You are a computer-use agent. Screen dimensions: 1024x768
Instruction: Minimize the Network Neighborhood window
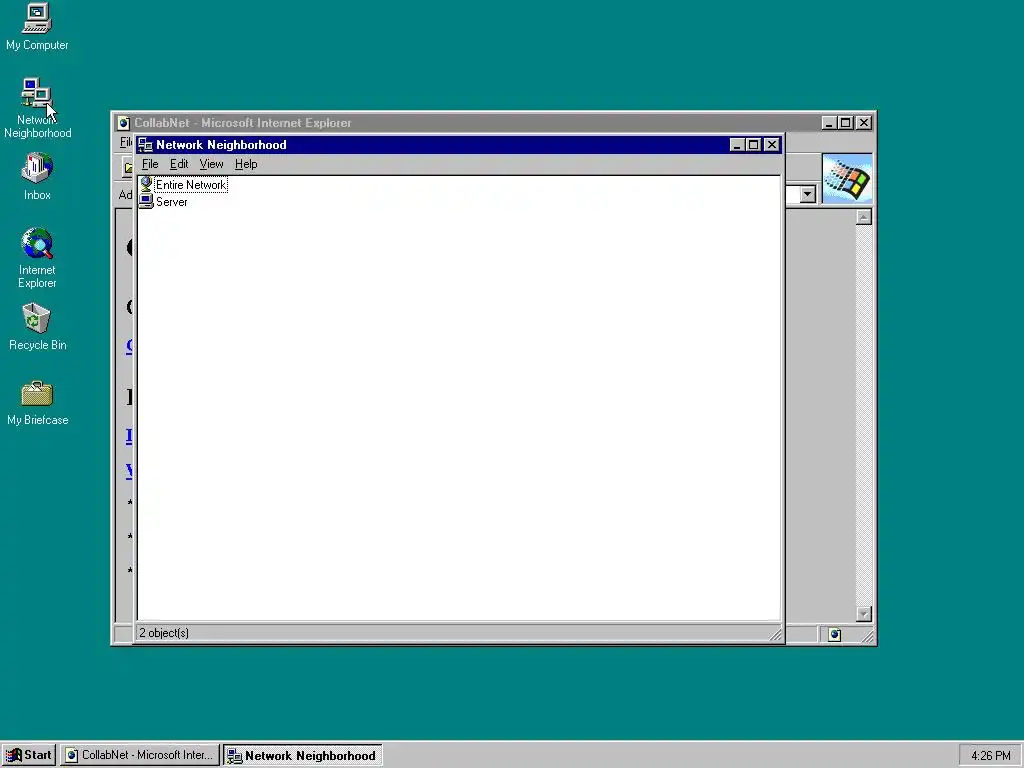pyautogui.click(x=737, y=145)
